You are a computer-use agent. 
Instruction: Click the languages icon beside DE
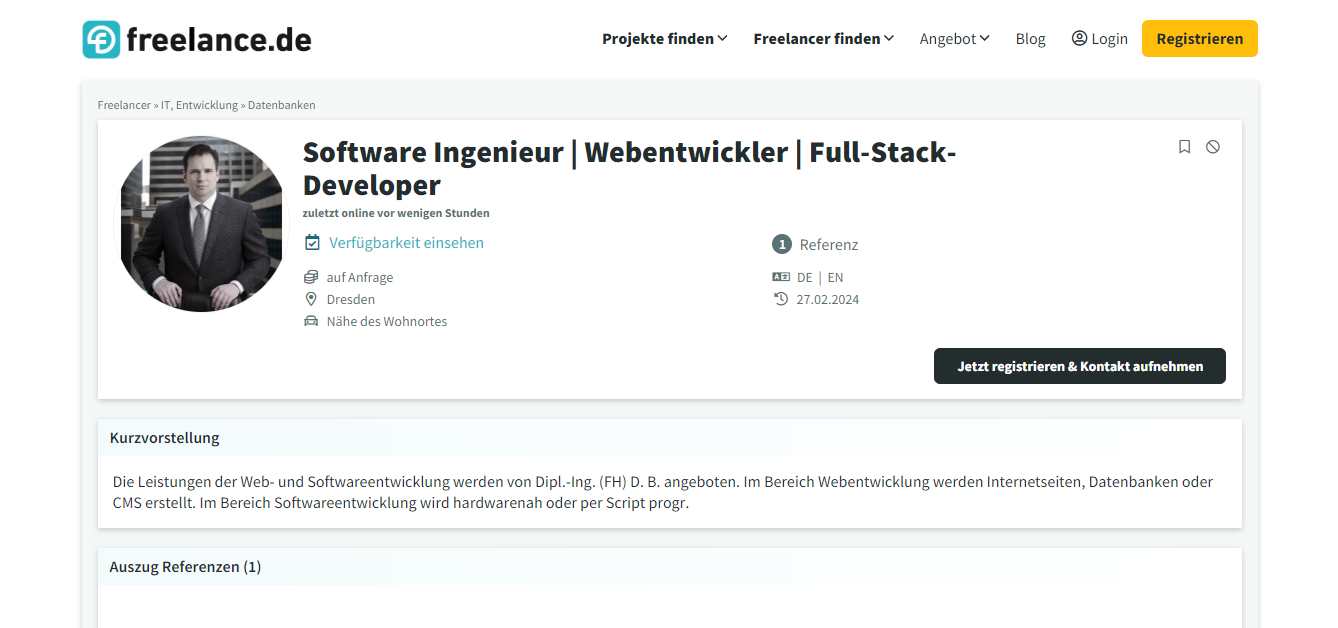[781, 277]
